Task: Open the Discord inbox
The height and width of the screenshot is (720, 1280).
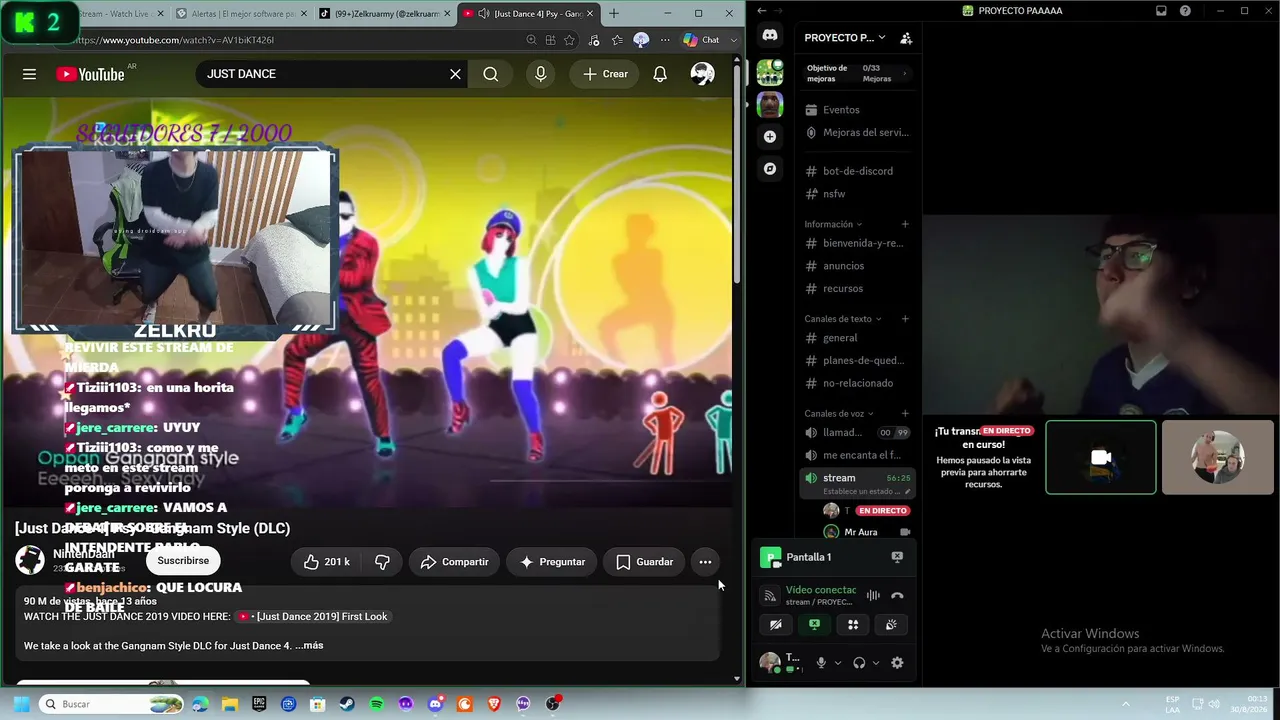Action: [x=1161, y=11]
